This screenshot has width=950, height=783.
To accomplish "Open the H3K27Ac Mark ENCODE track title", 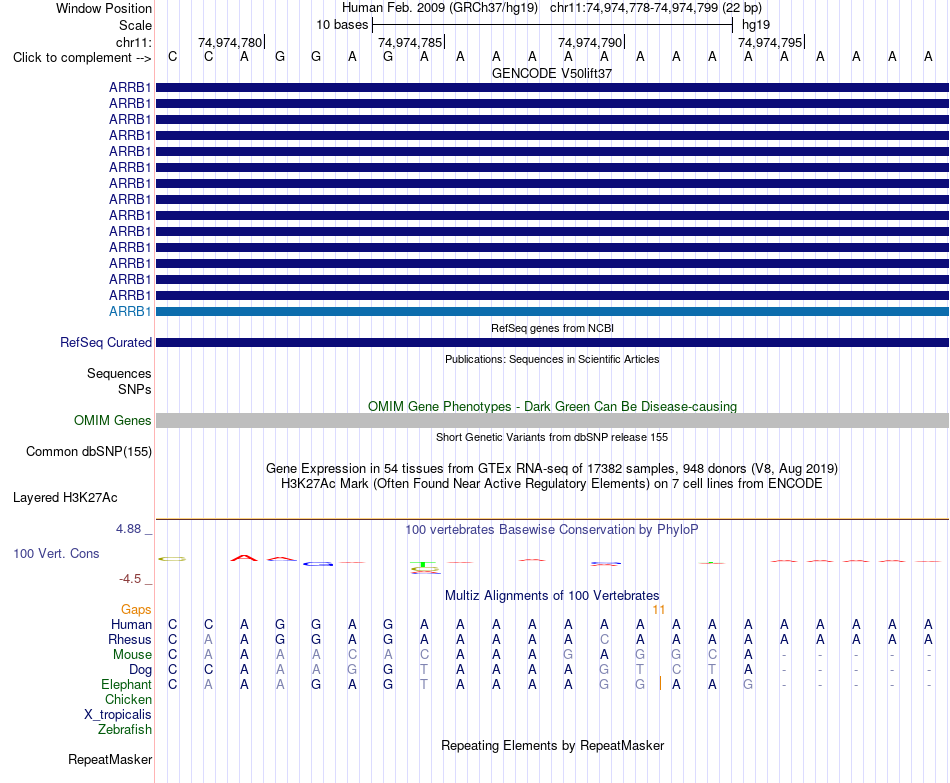I will click(x=552, y=484).
